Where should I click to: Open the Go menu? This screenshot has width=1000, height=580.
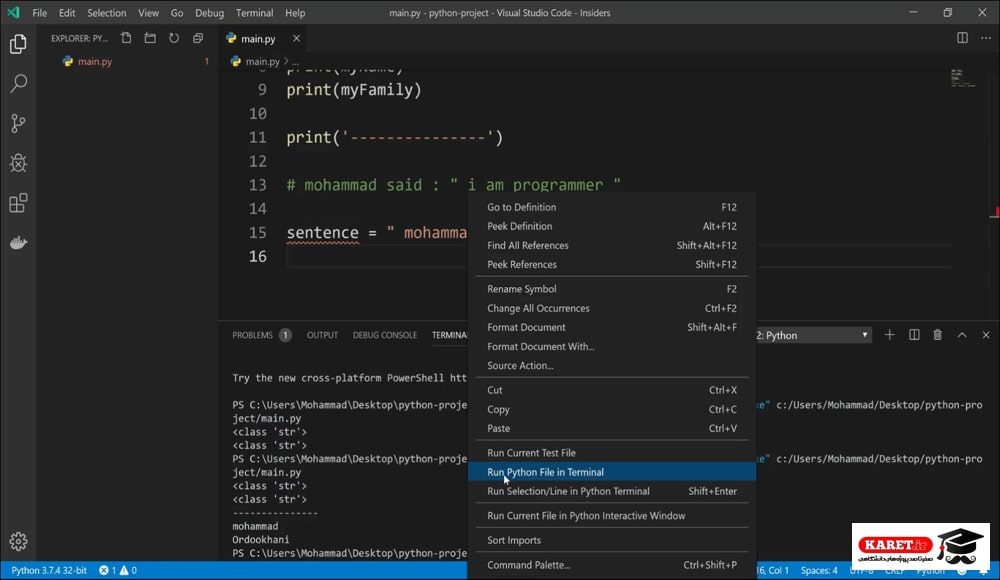pyautogui.click(x=177, y=13)
